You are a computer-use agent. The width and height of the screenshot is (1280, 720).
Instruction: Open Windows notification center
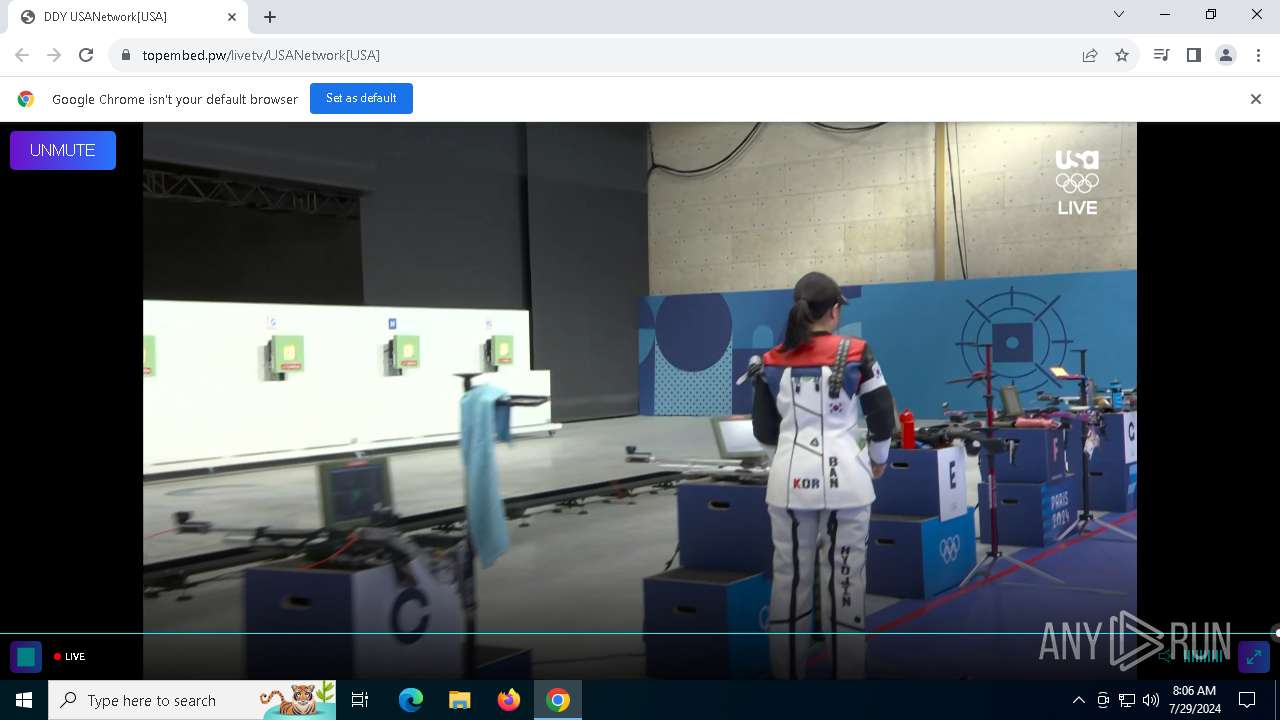click(x=1247, y=700)
